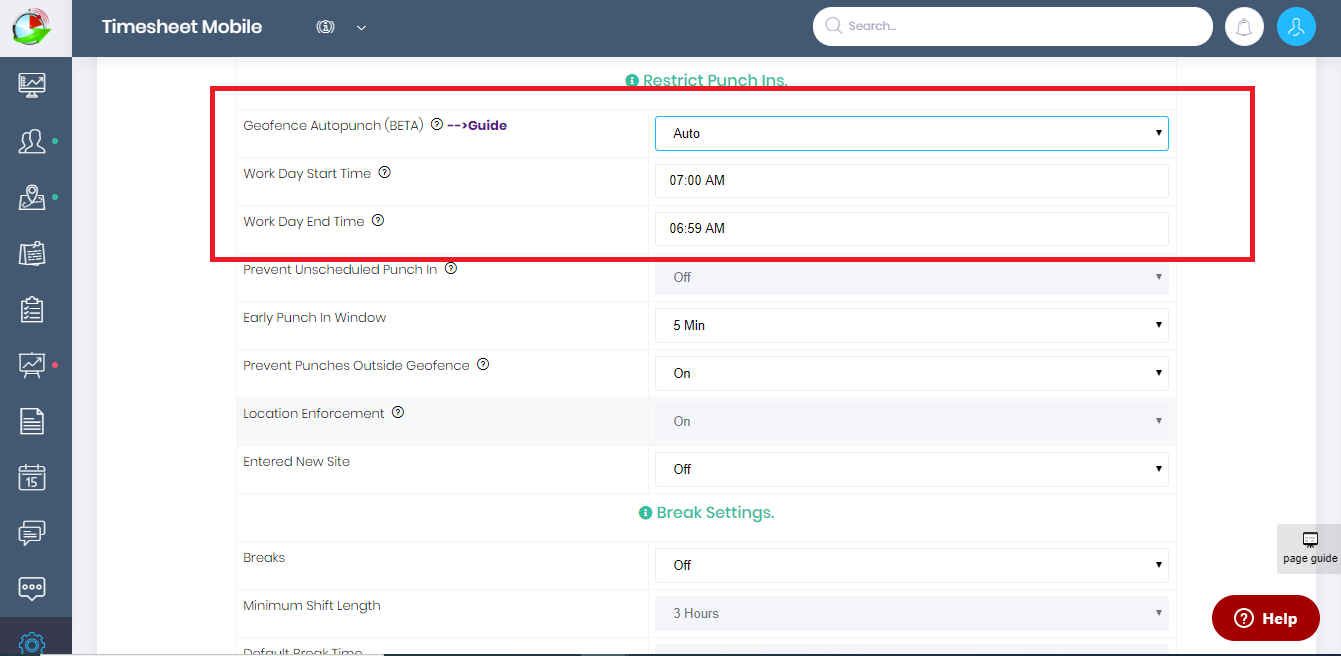
Task: Click the Timesheet Mobile title
Action: pos(182,27)
